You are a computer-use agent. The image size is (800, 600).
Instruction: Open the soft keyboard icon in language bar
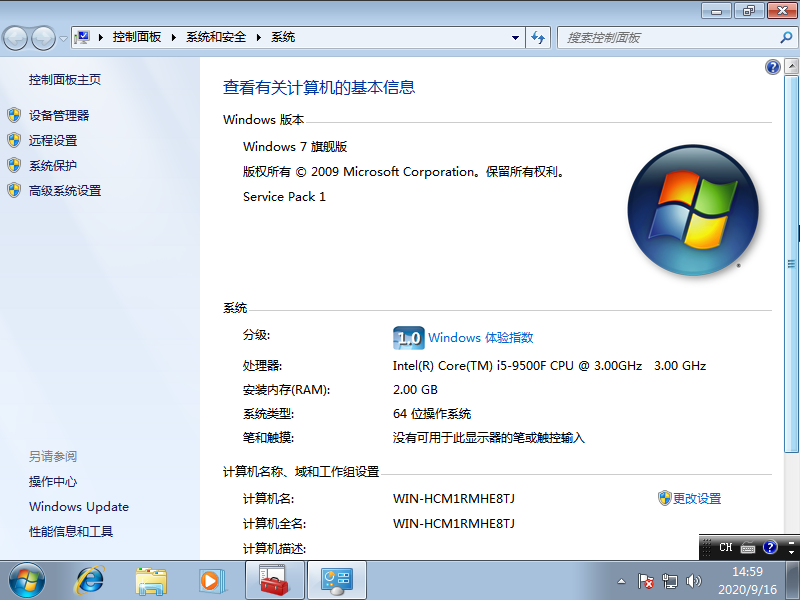point(747,547)
